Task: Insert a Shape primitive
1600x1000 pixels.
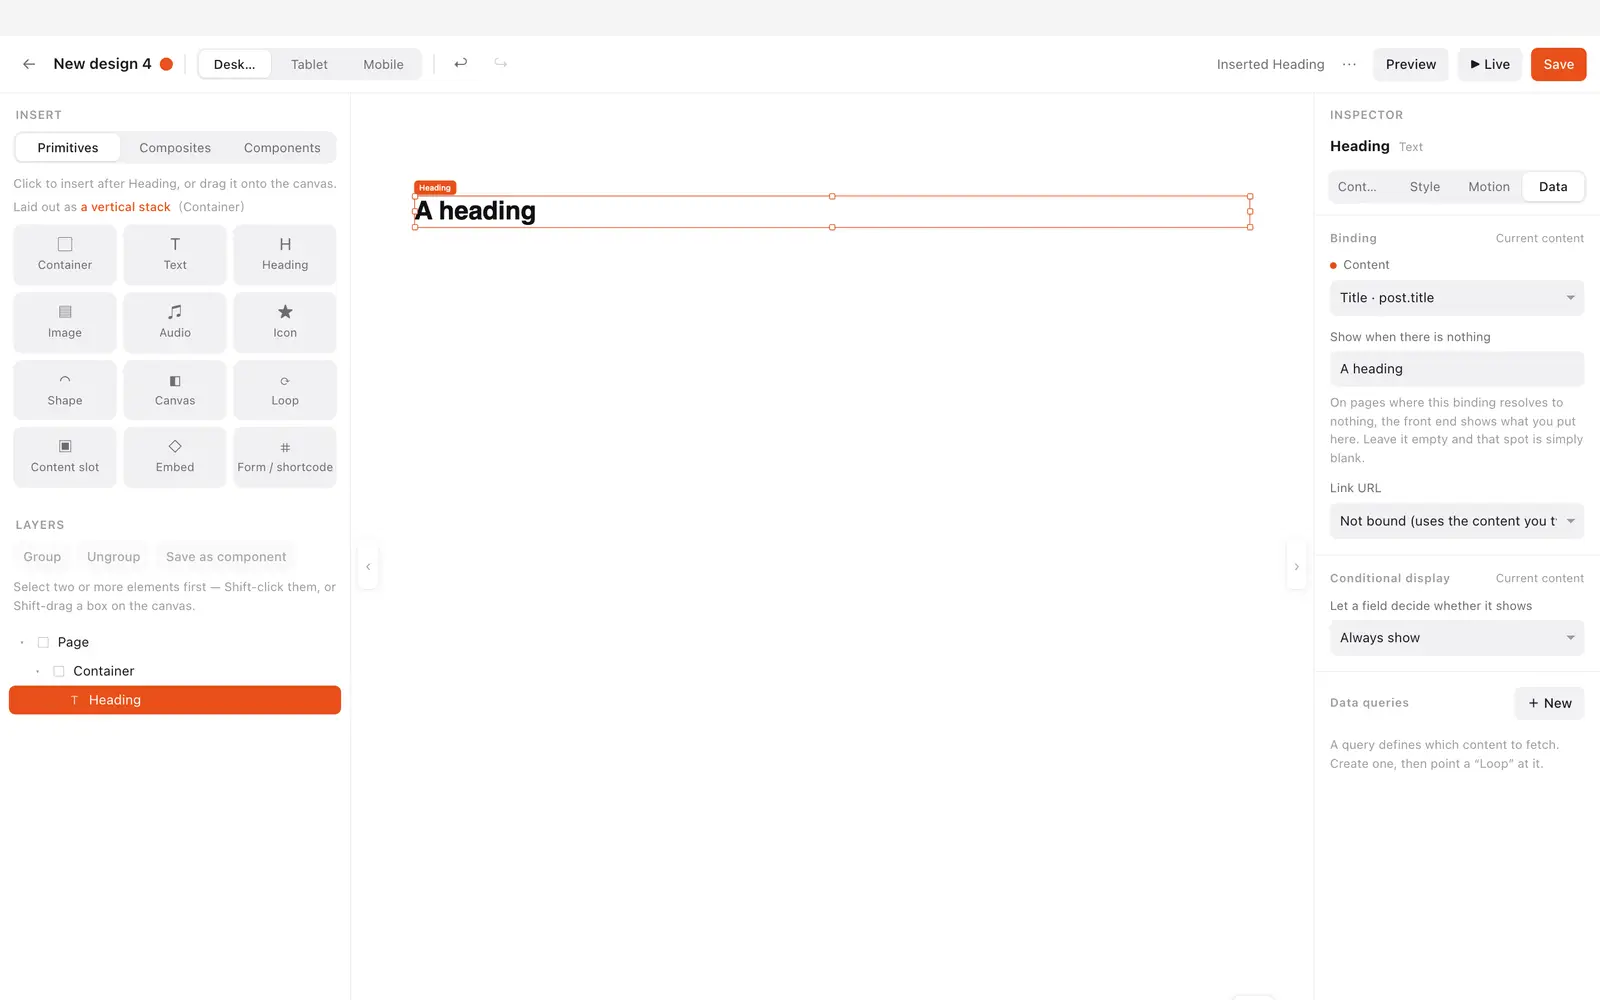Action: (x=65, y=390)
